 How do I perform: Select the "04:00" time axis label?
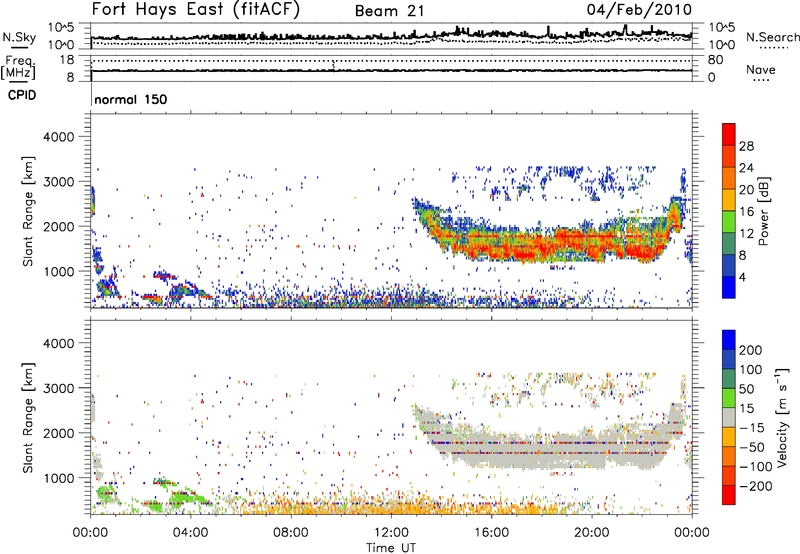coord(190,533)
